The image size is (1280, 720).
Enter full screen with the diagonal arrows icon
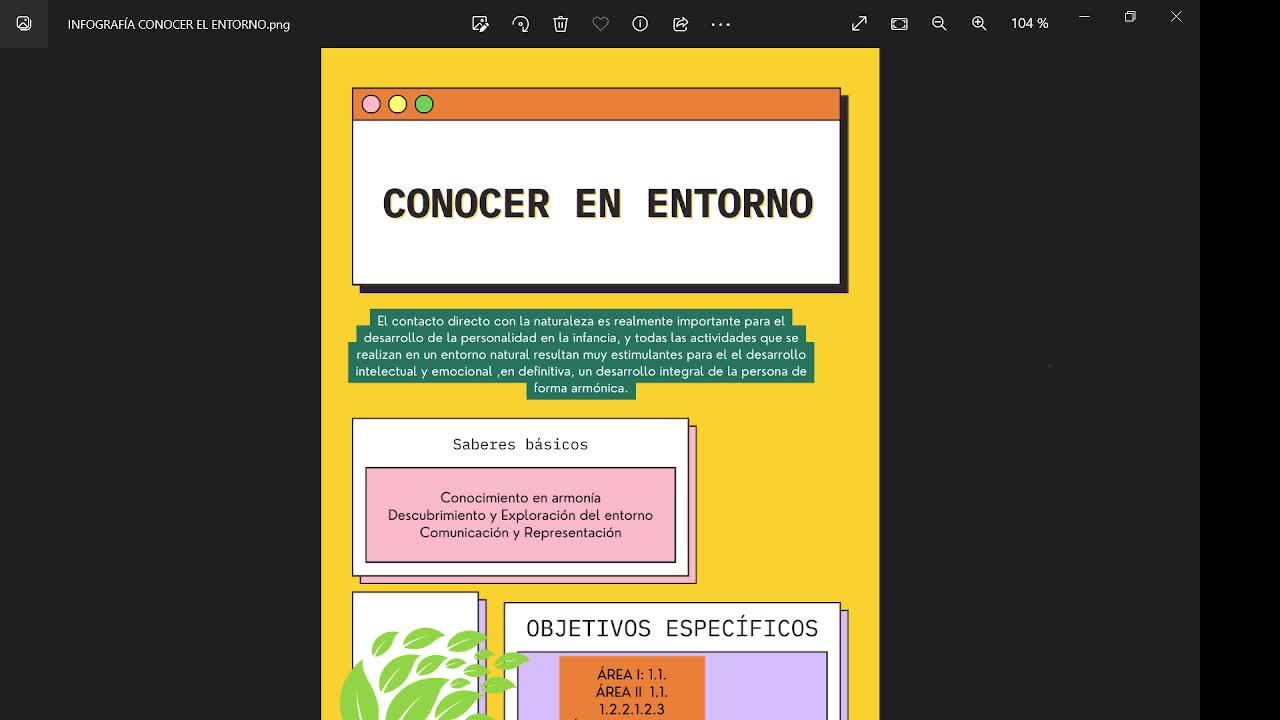[859, 24]
